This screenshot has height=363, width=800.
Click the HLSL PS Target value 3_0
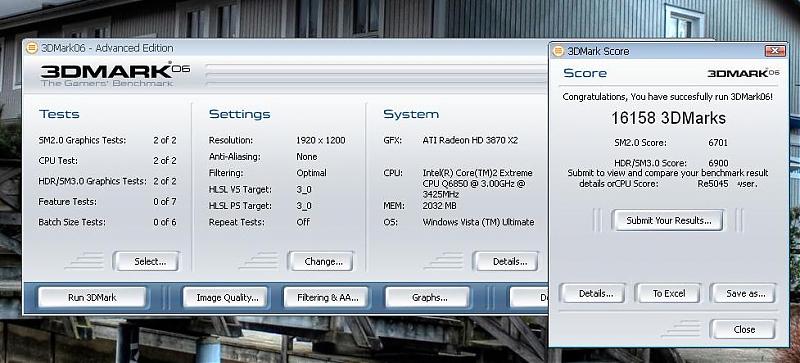pyautogui.click(x=304, y=206)
